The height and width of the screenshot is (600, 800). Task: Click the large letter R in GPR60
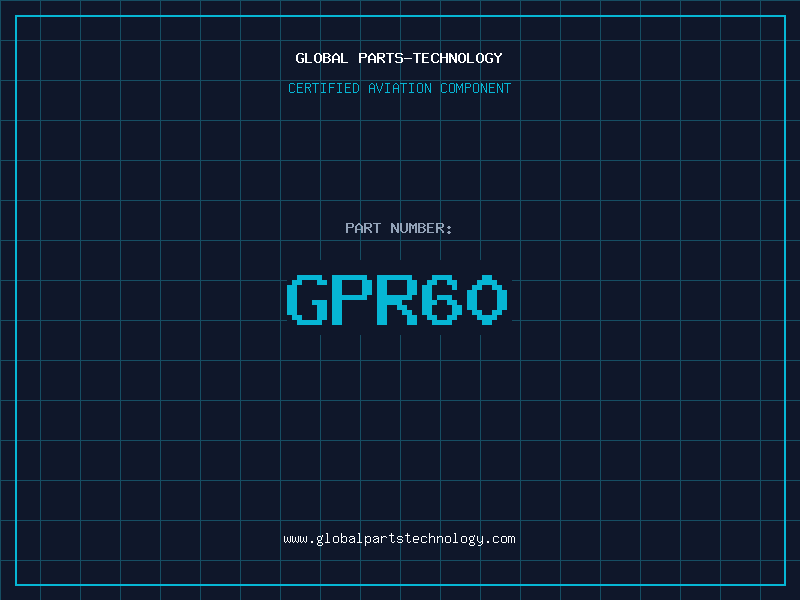(397, 299)
